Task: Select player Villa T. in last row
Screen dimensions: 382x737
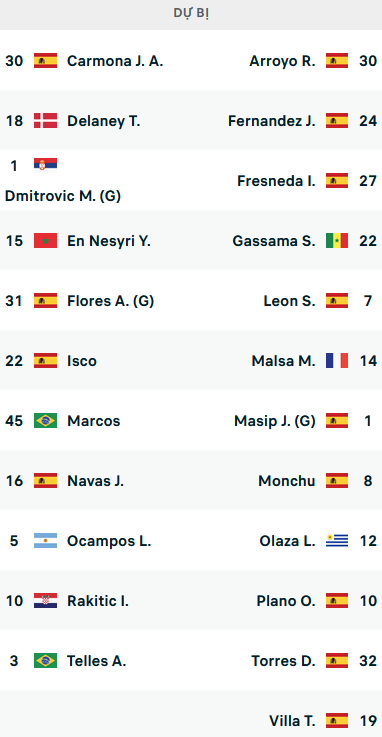Action: [292, 721]
